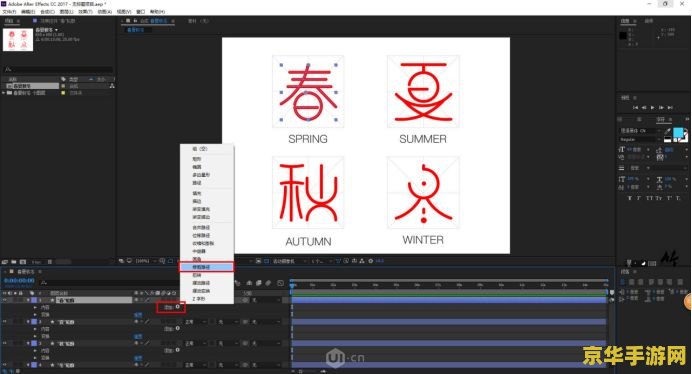
Task: Click the timeline current timecode
Action: click(19, 281)
